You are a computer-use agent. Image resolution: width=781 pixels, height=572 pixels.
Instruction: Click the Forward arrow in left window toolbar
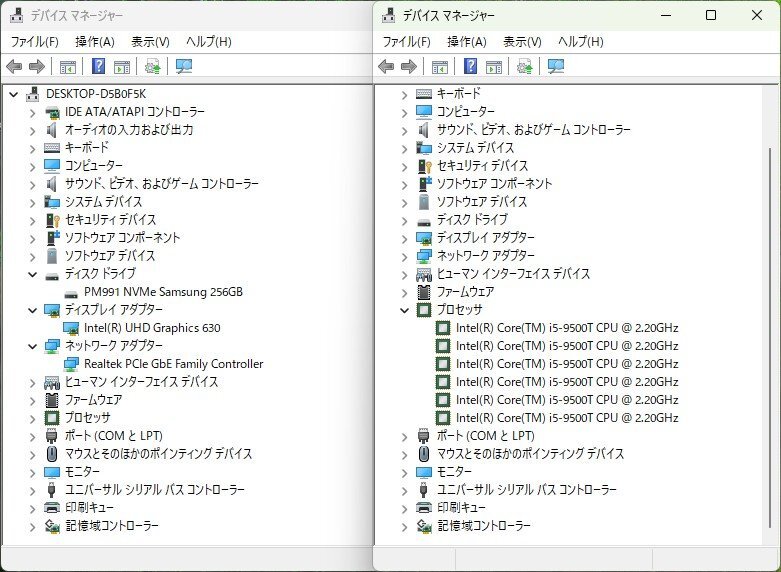pos(37,66)
